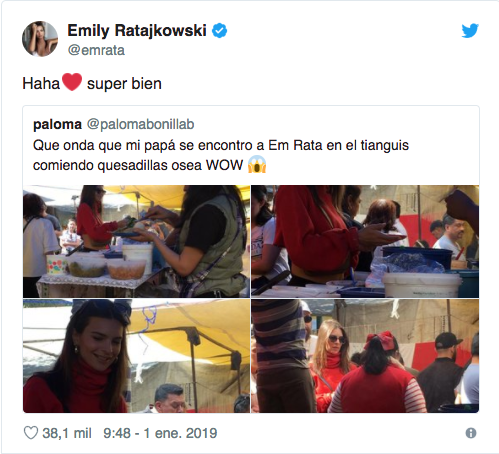Image resolution: width=499 pixels, height=454 pixels.
Task: Click the screaming face emoji
Action: tap(257, 165)
